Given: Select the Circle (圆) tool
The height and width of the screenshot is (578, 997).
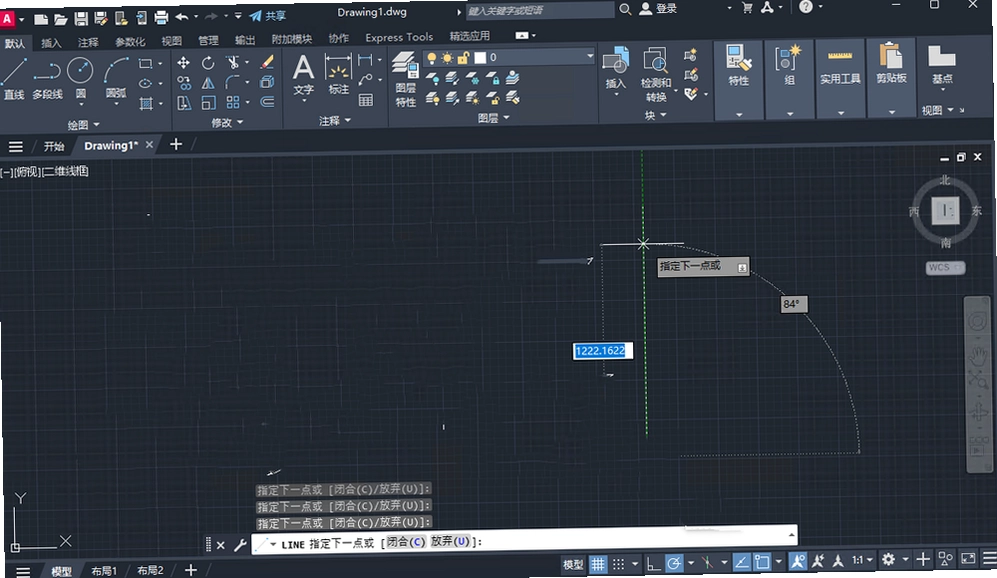Looking at the screenshot, I should 80,78.
